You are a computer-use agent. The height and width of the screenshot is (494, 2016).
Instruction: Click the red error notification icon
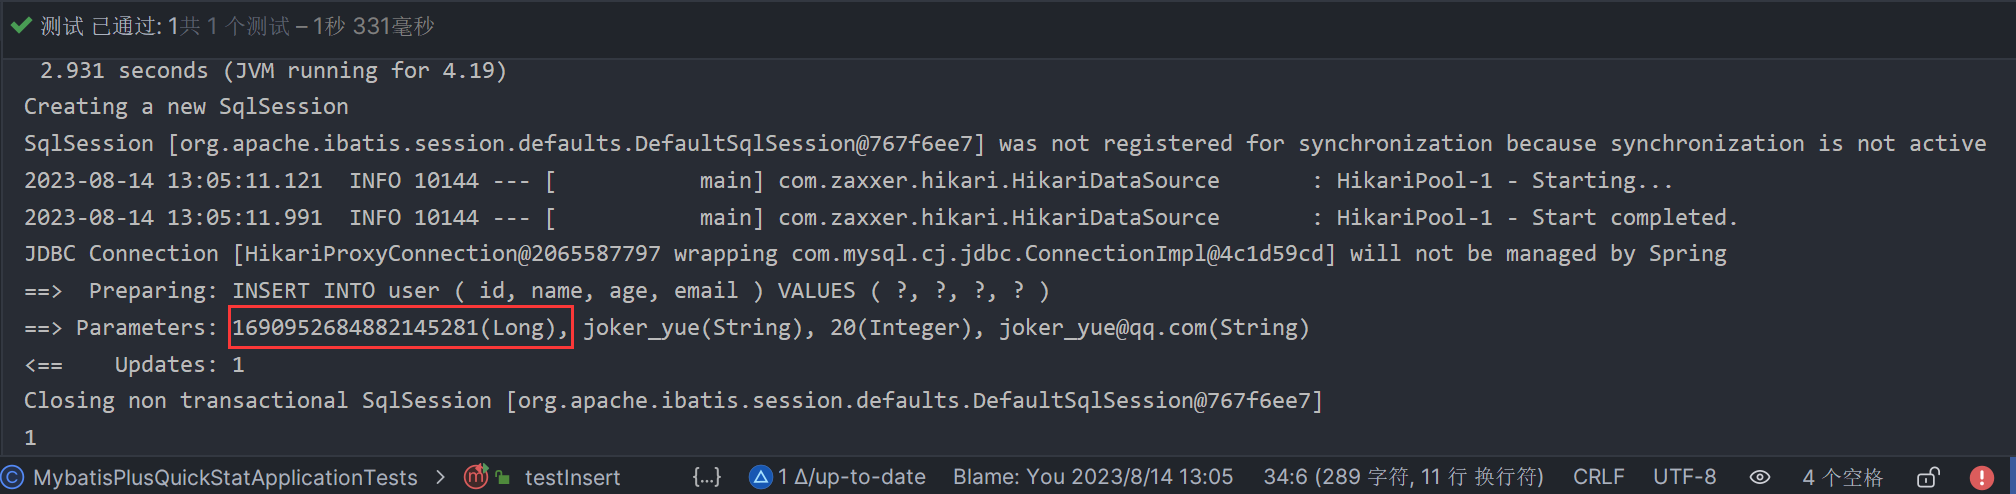tap(1981, 477)
